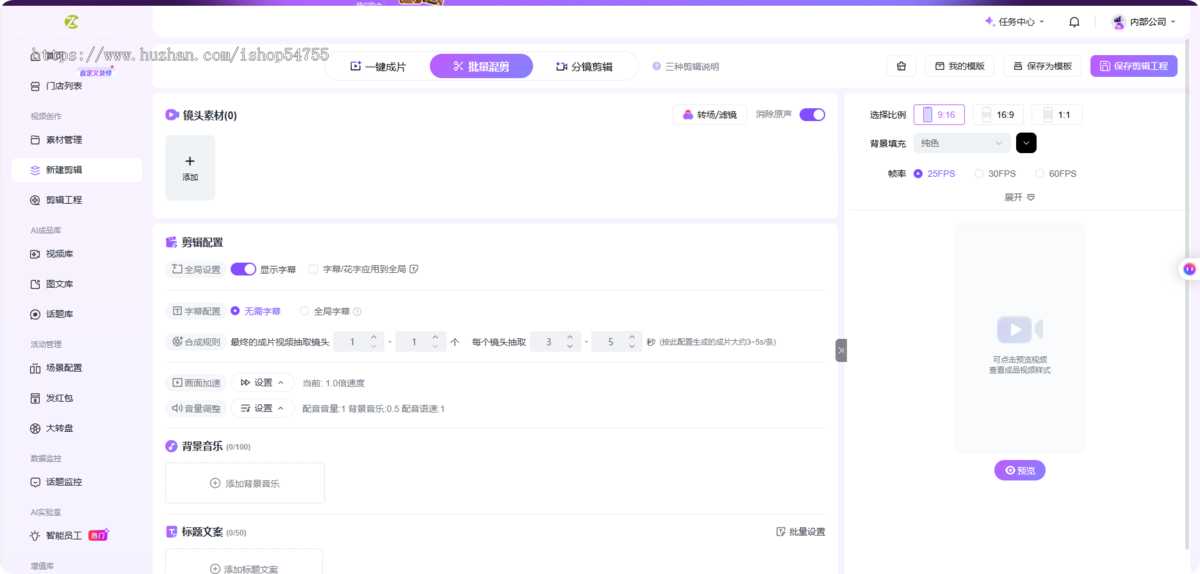Click the video placeholder play icon
The height and width of the screenshot is (574, 1200).
click(1019, 329)
